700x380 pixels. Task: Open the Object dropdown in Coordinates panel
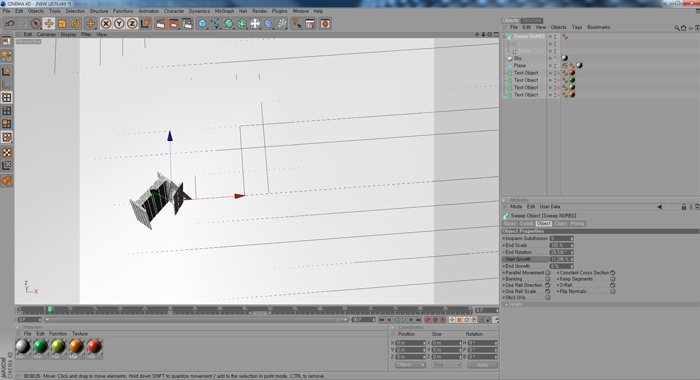[x=410, y=365]
